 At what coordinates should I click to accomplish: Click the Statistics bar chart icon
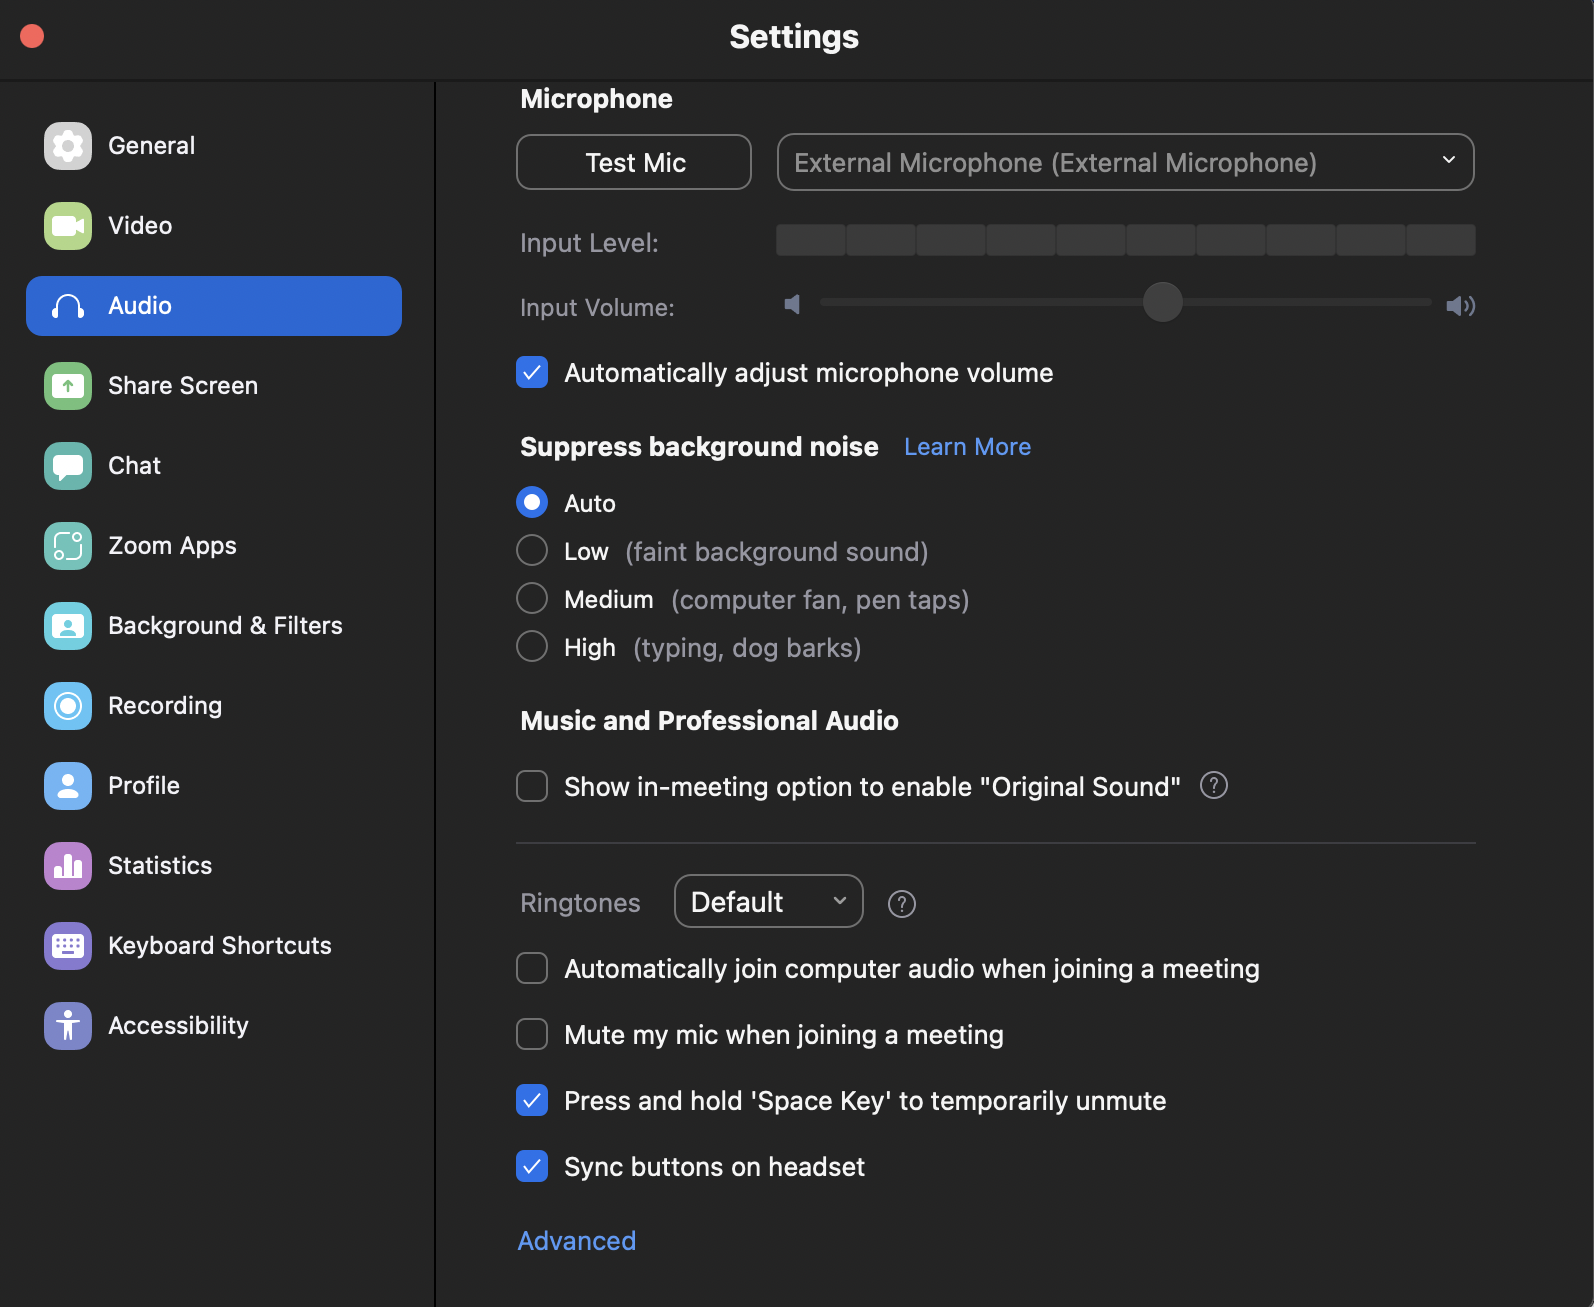tap(67, 866)
